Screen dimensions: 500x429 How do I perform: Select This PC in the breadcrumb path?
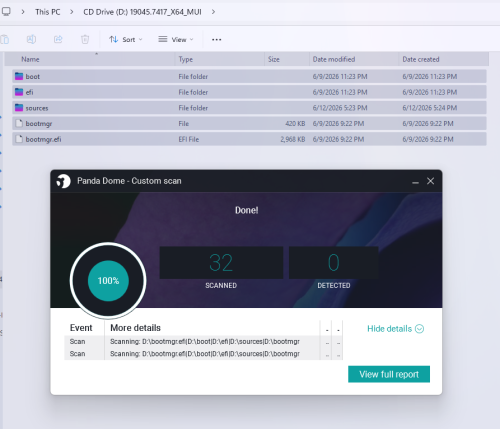(48, 12)
